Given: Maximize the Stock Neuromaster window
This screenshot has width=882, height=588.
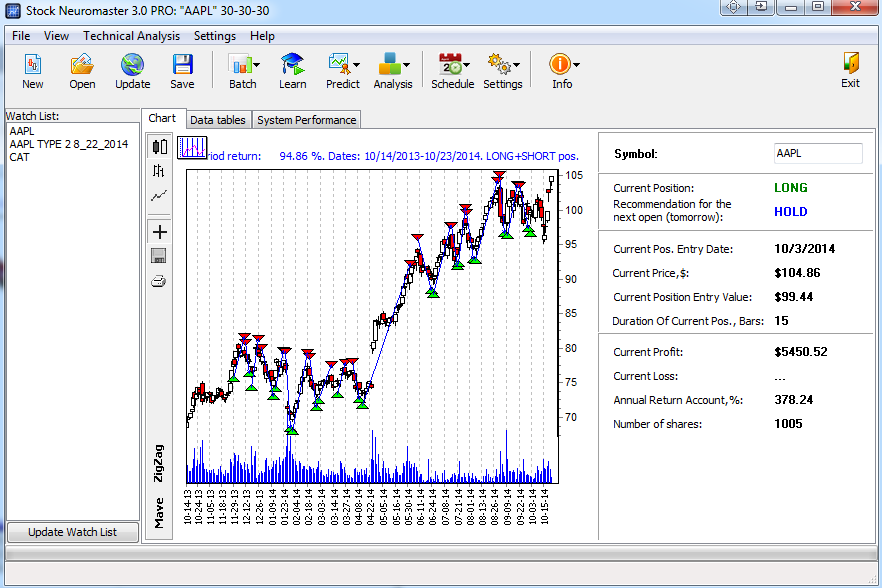Looking at the screenshot, I should (818, 7).
